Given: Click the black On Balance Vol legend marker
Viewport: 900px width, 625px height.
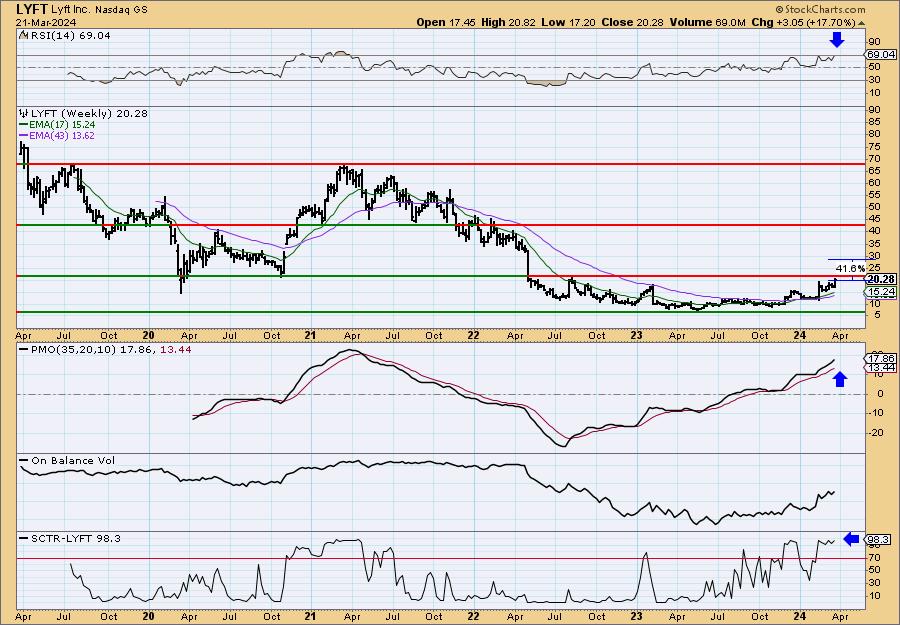Looking at the screenshot, I should [24, 461].
